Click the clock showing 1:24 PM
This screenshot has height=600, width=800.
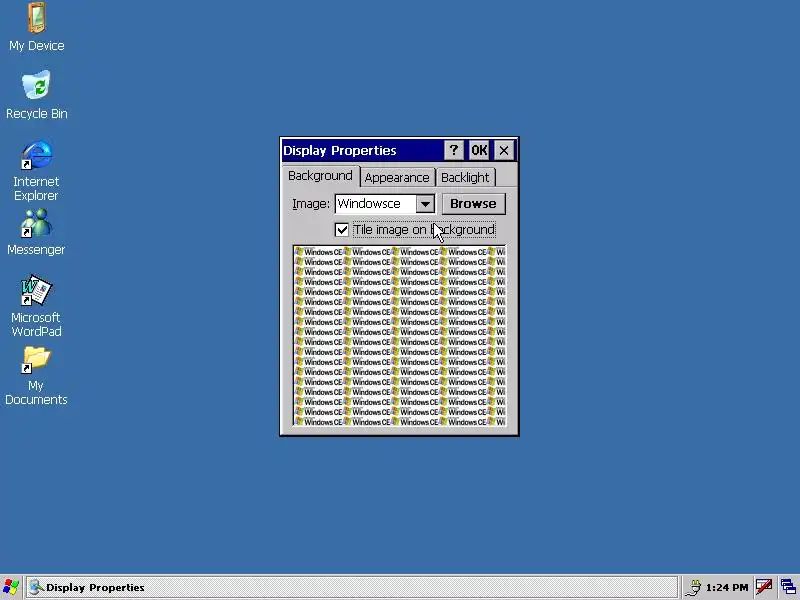(x=727, y=588)
